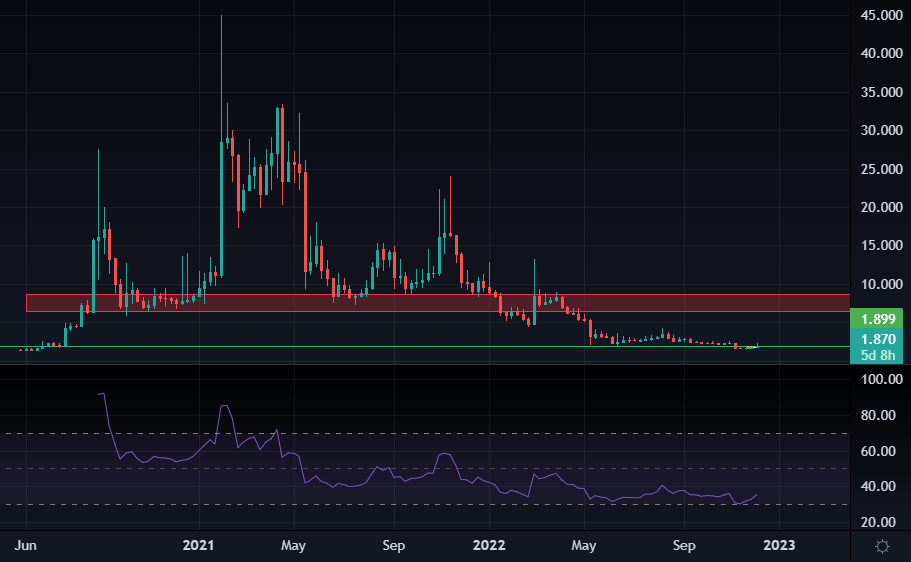The width and height of the screenshot is (911, 562).
Task: Click the 60.00 RSI axis label
Action: [x=878, y=451]
